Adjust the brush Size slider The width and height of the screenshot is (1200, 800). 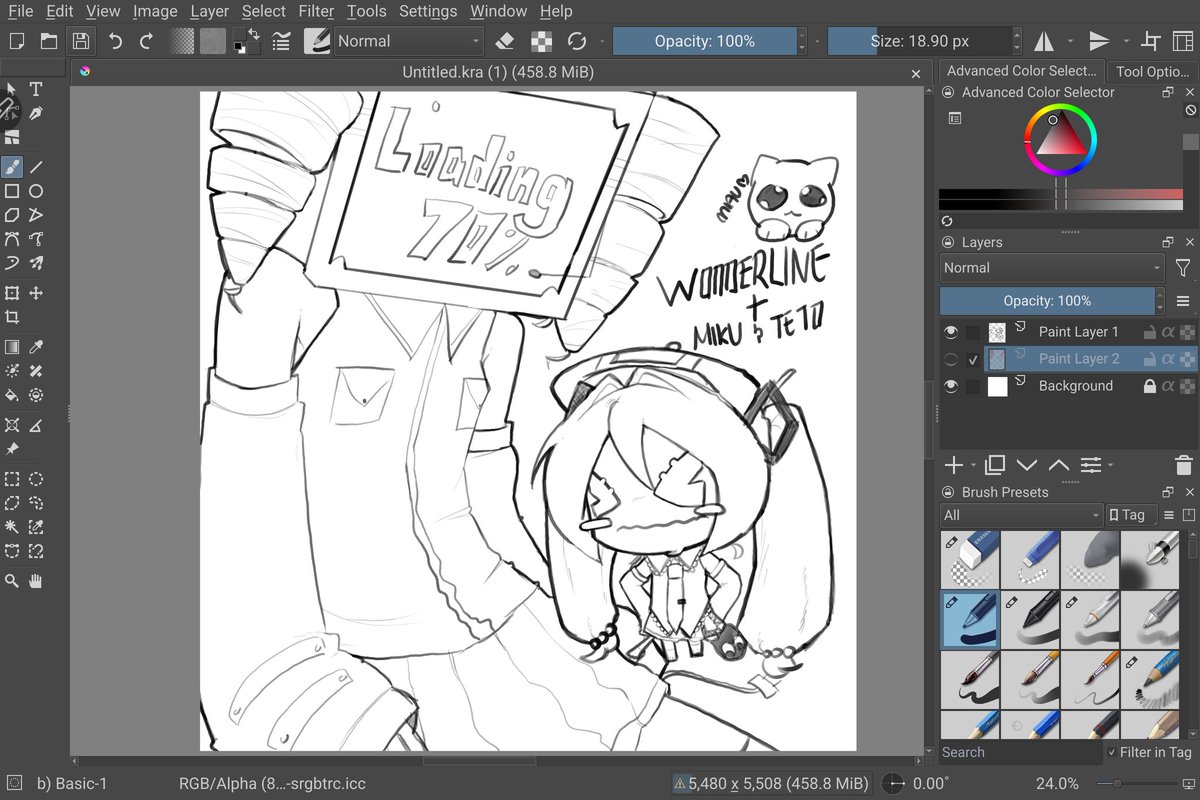point(920,41)
